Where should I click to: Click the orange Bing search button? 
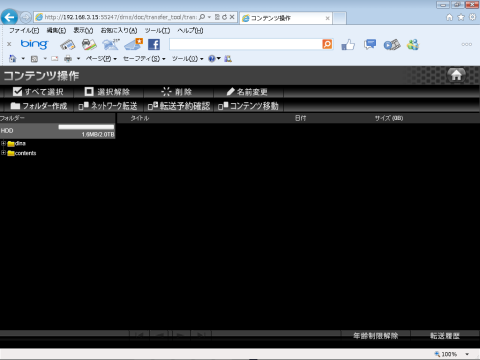327,44
